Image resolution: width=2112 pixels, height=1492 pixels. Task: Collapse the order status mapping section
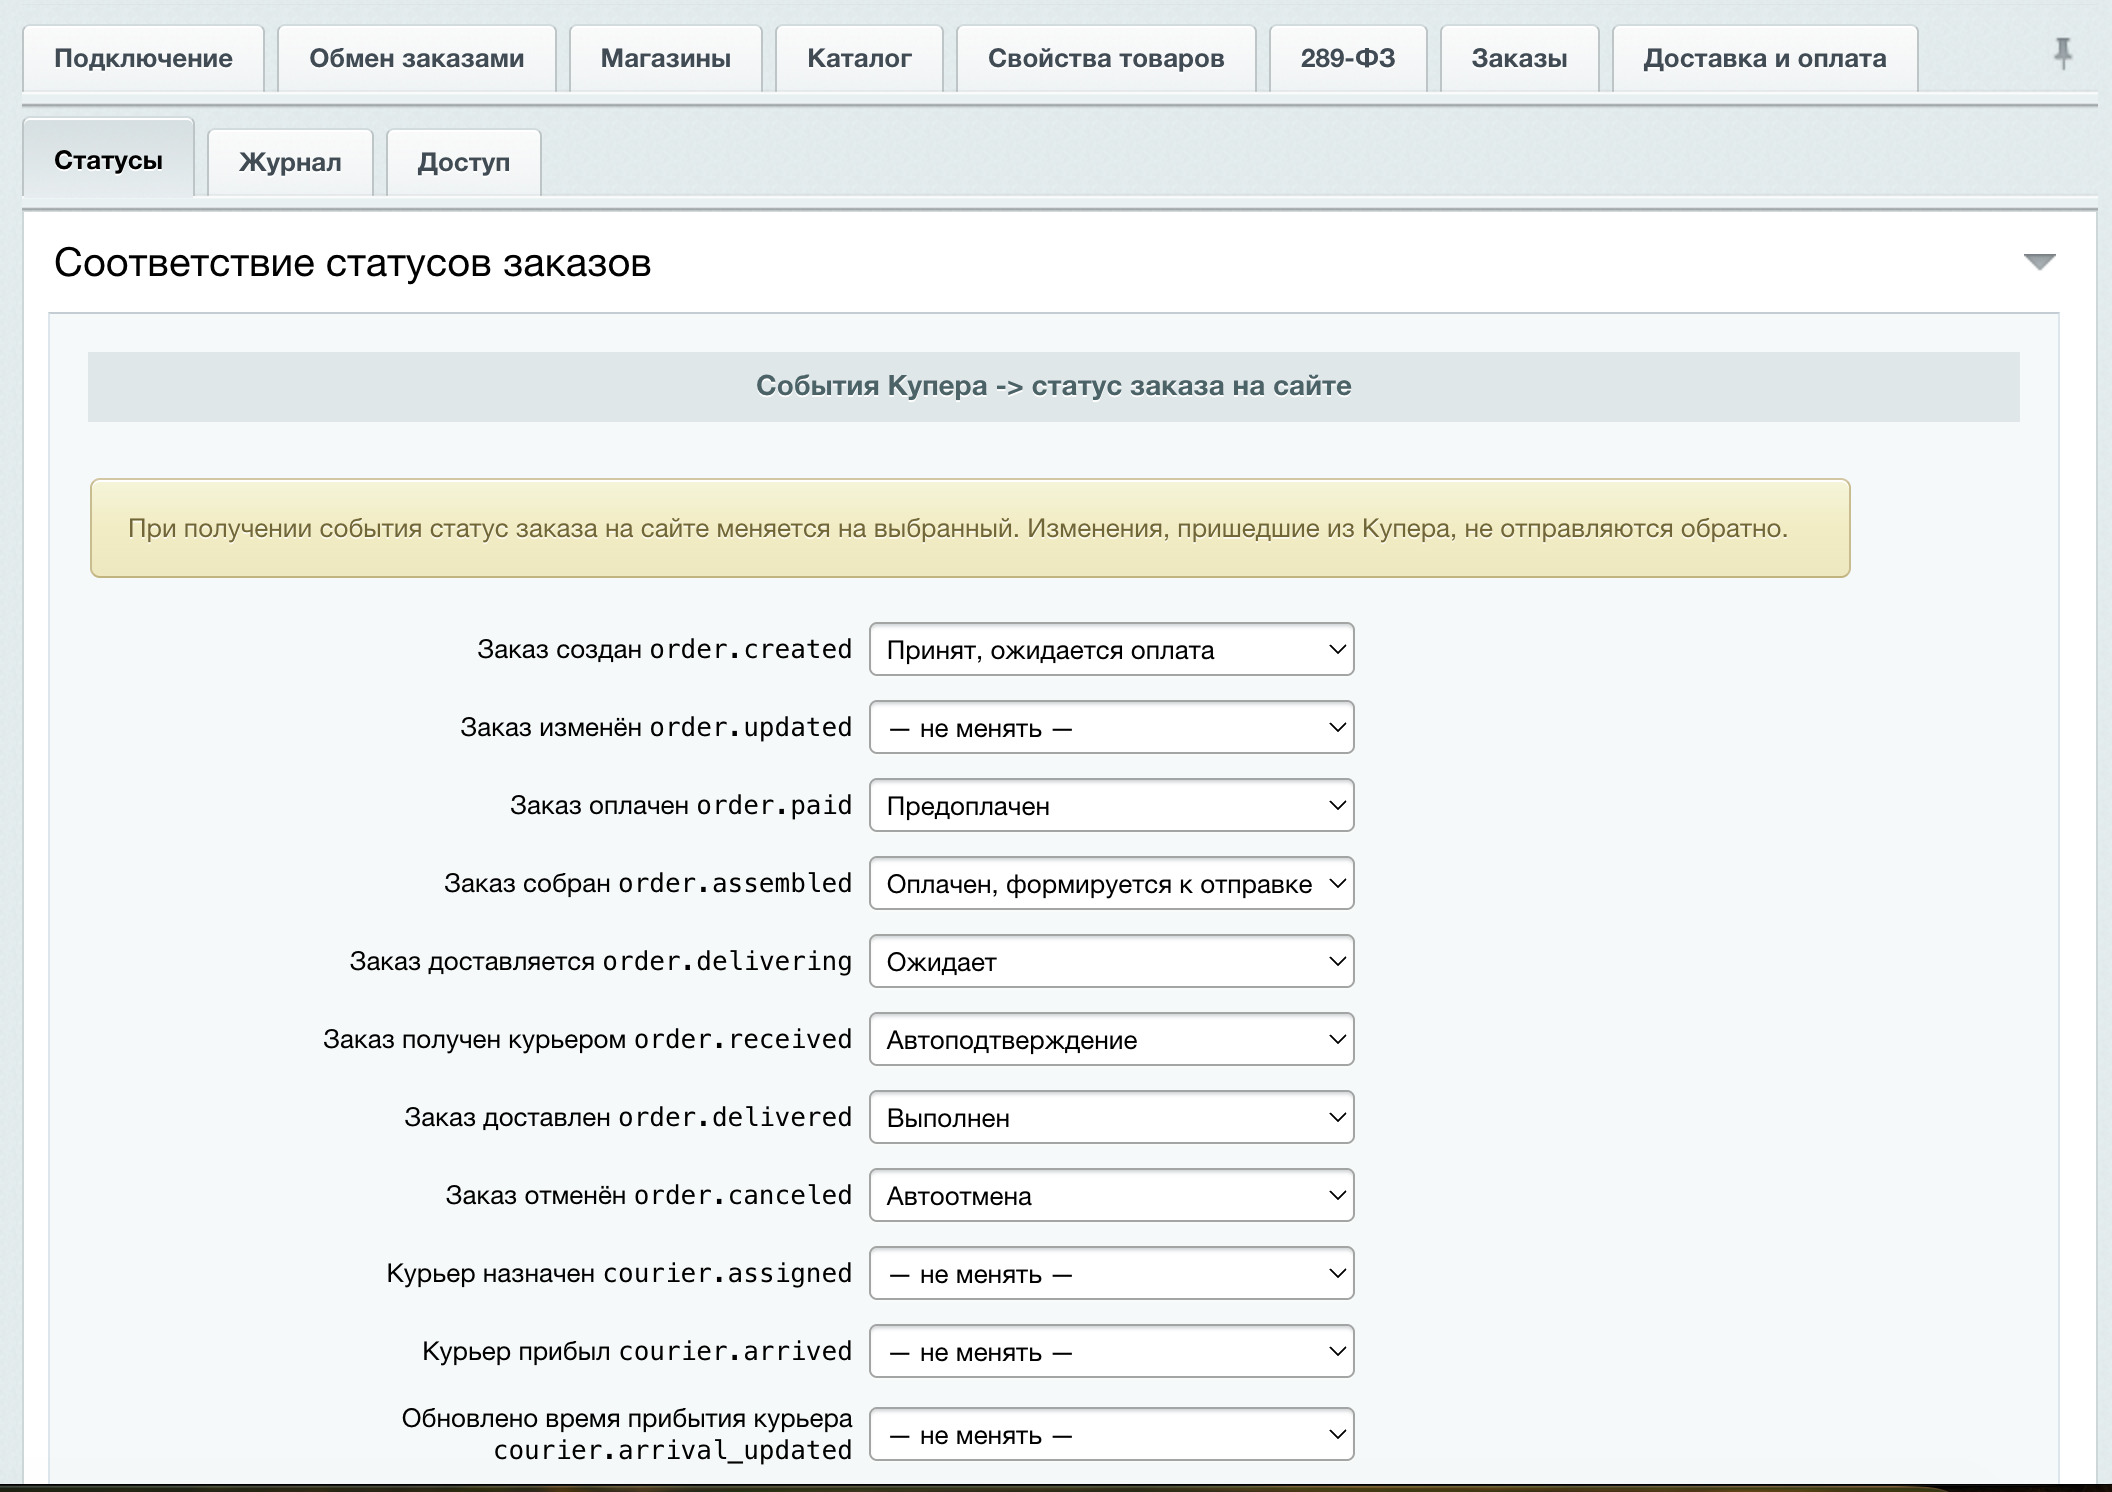2039,262
